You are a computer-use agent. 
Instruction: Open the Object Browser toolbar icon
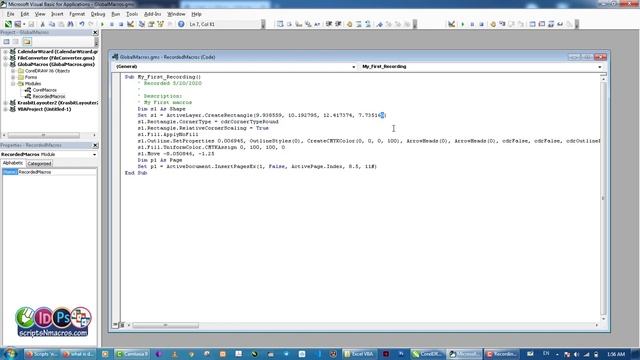click(160, 24)
